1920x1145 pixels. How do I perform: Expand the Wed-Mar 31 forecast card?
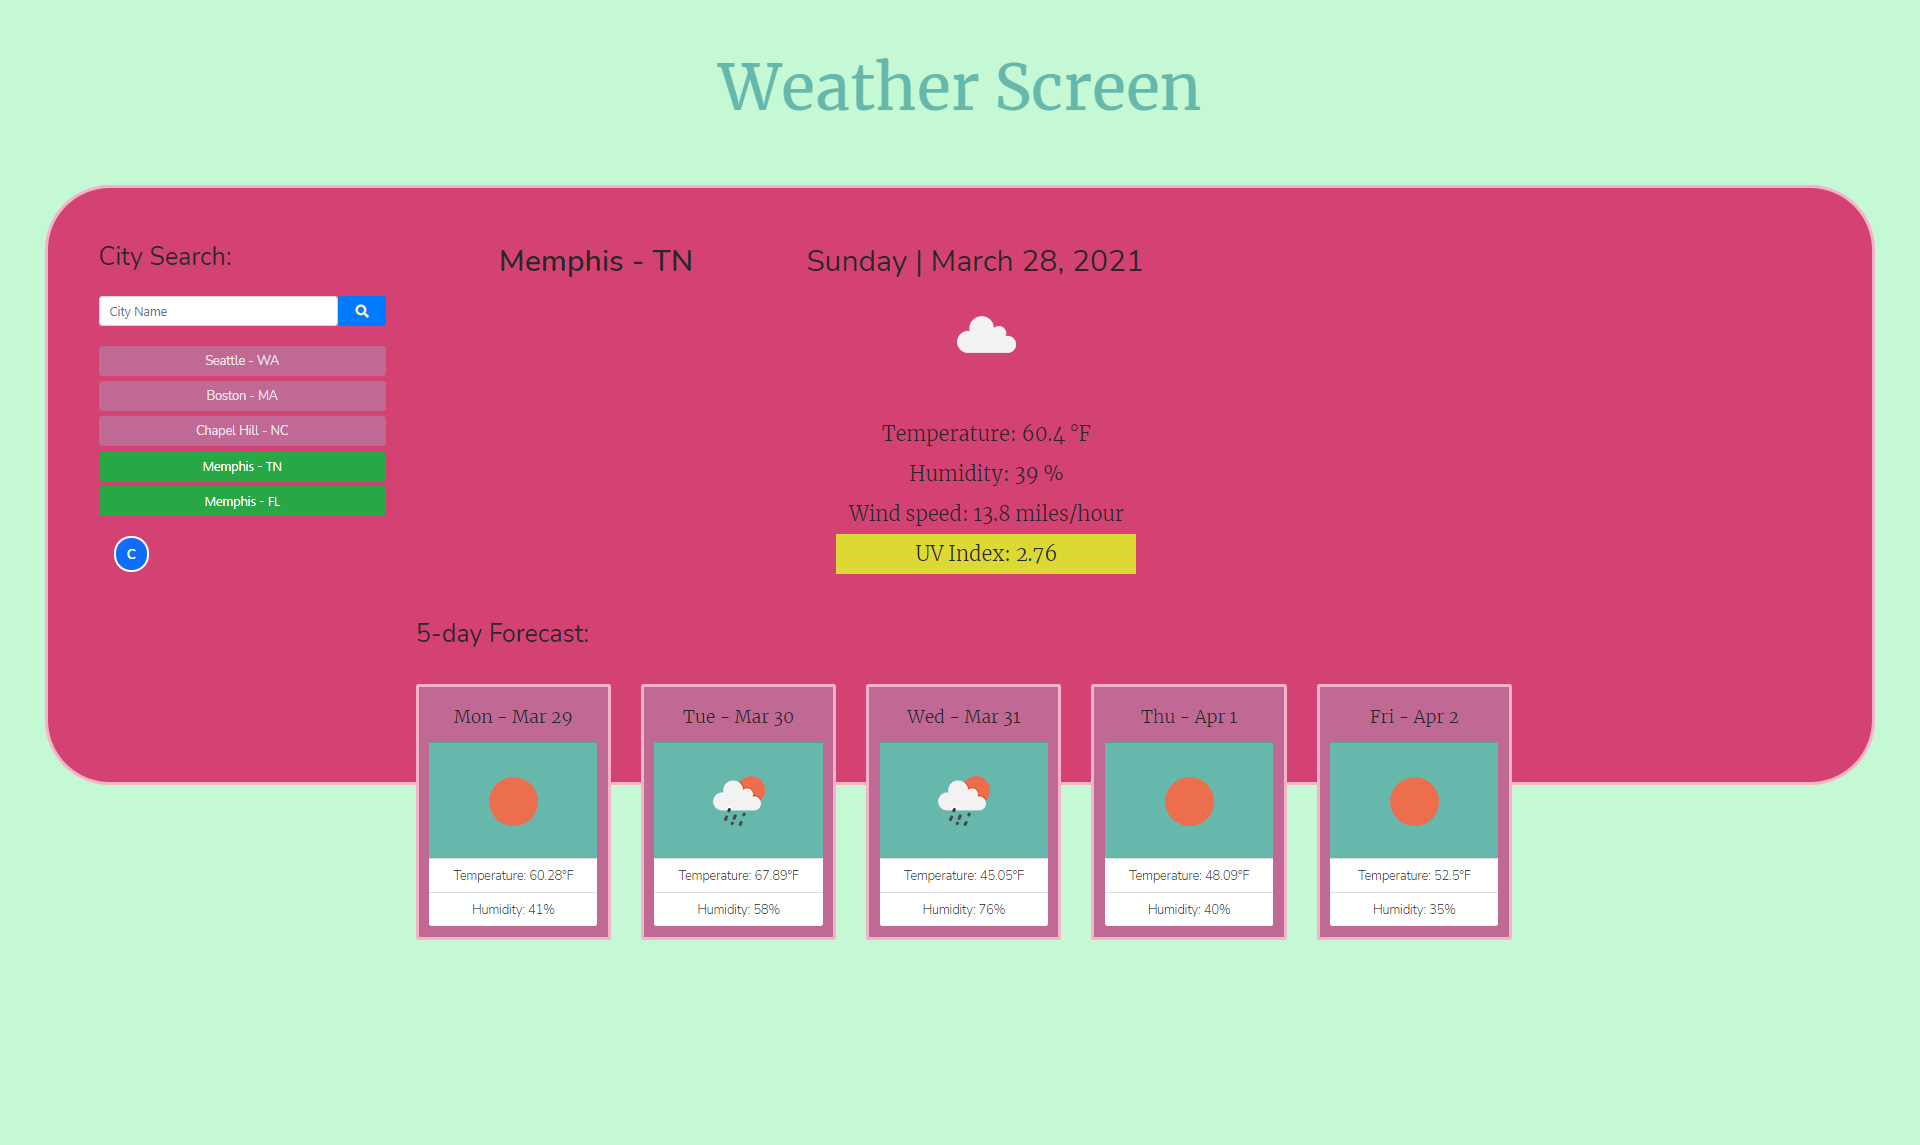click(962, 810)
